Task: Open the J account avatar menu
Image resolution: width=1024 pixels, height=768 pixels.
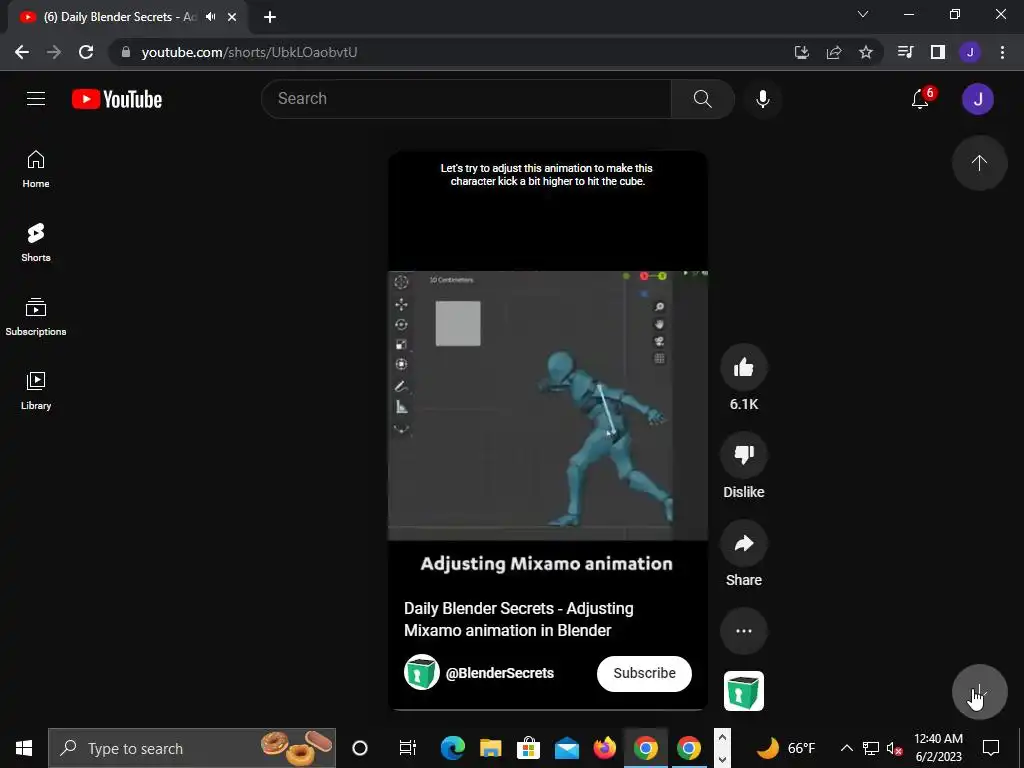Action: (x=978, y=99)
